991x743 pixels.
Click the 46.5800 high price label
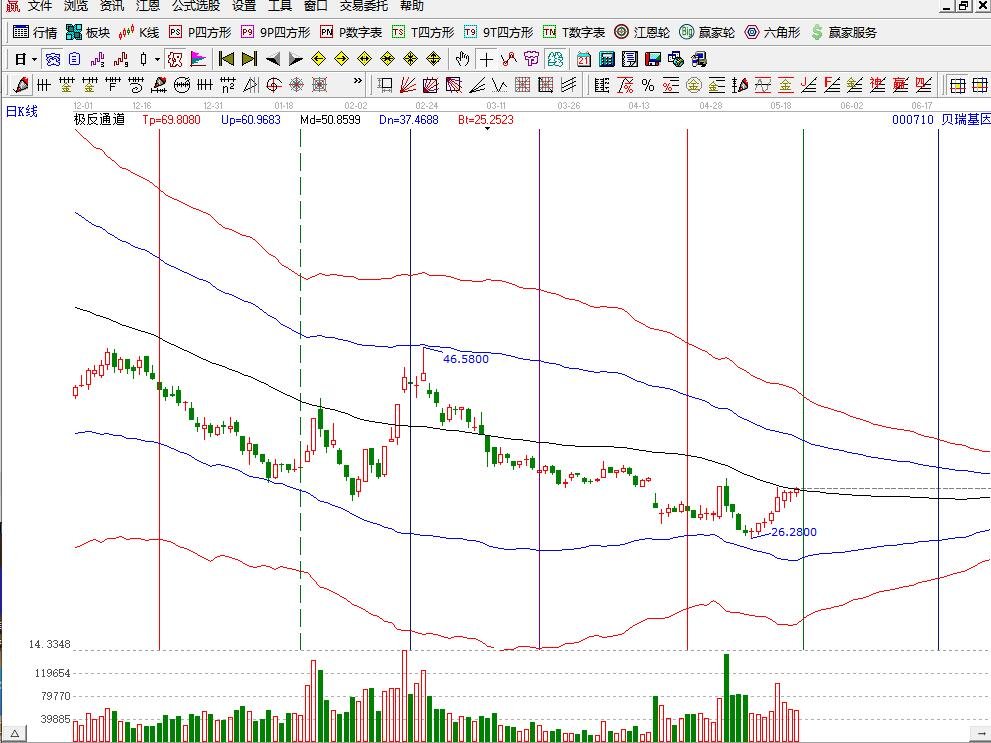tap(466, 359)
